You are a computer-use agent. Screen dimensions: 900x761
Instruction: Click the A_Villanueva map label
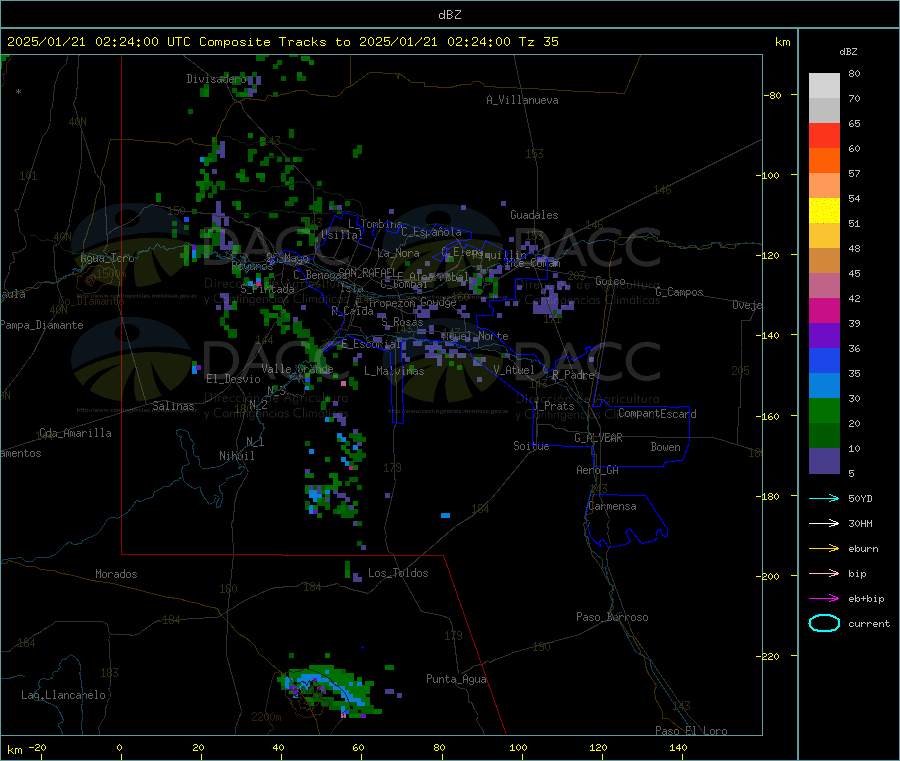522,100
